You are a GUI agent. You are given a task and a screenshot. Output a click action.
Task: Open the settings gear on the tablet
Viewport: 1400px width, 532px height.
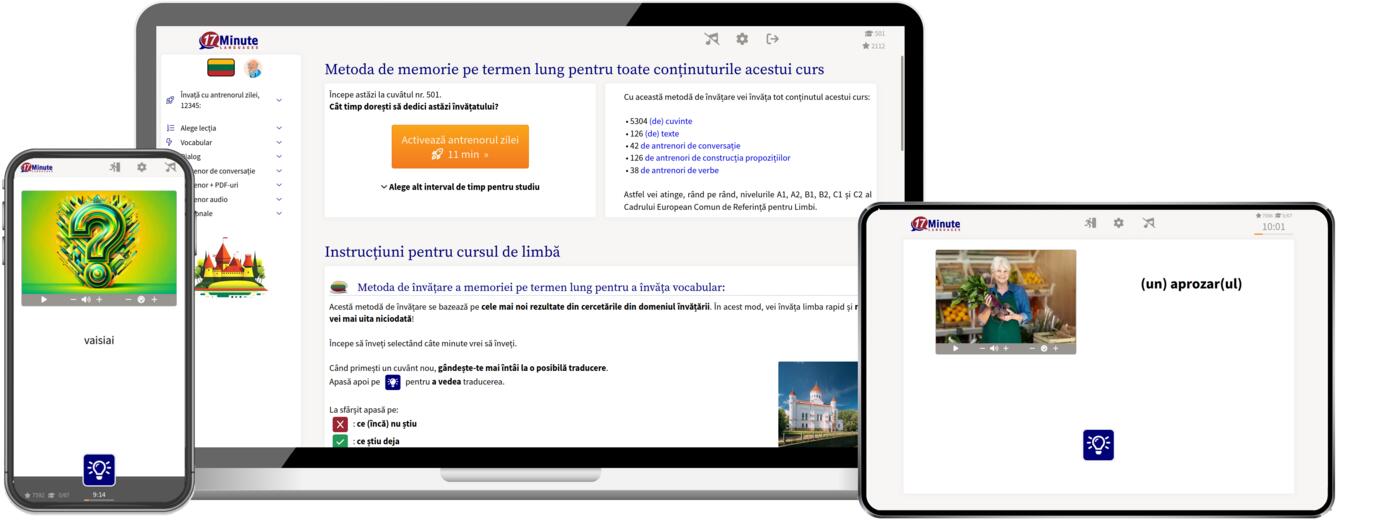1119,223
